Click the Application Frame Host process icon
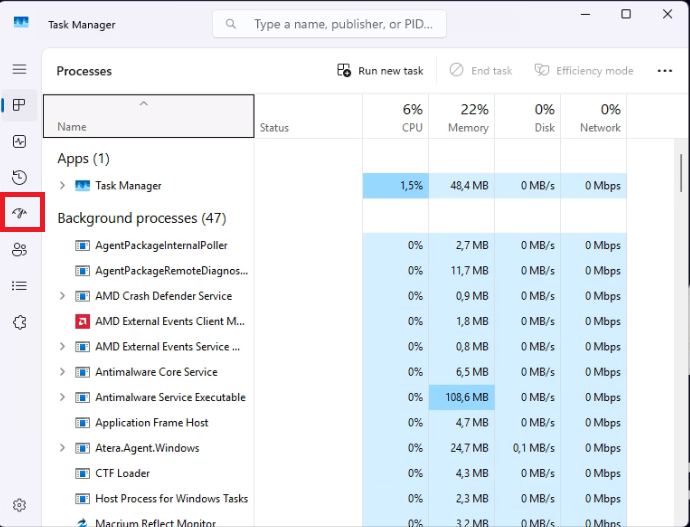690x527 pixels. [x=82, y=423]
